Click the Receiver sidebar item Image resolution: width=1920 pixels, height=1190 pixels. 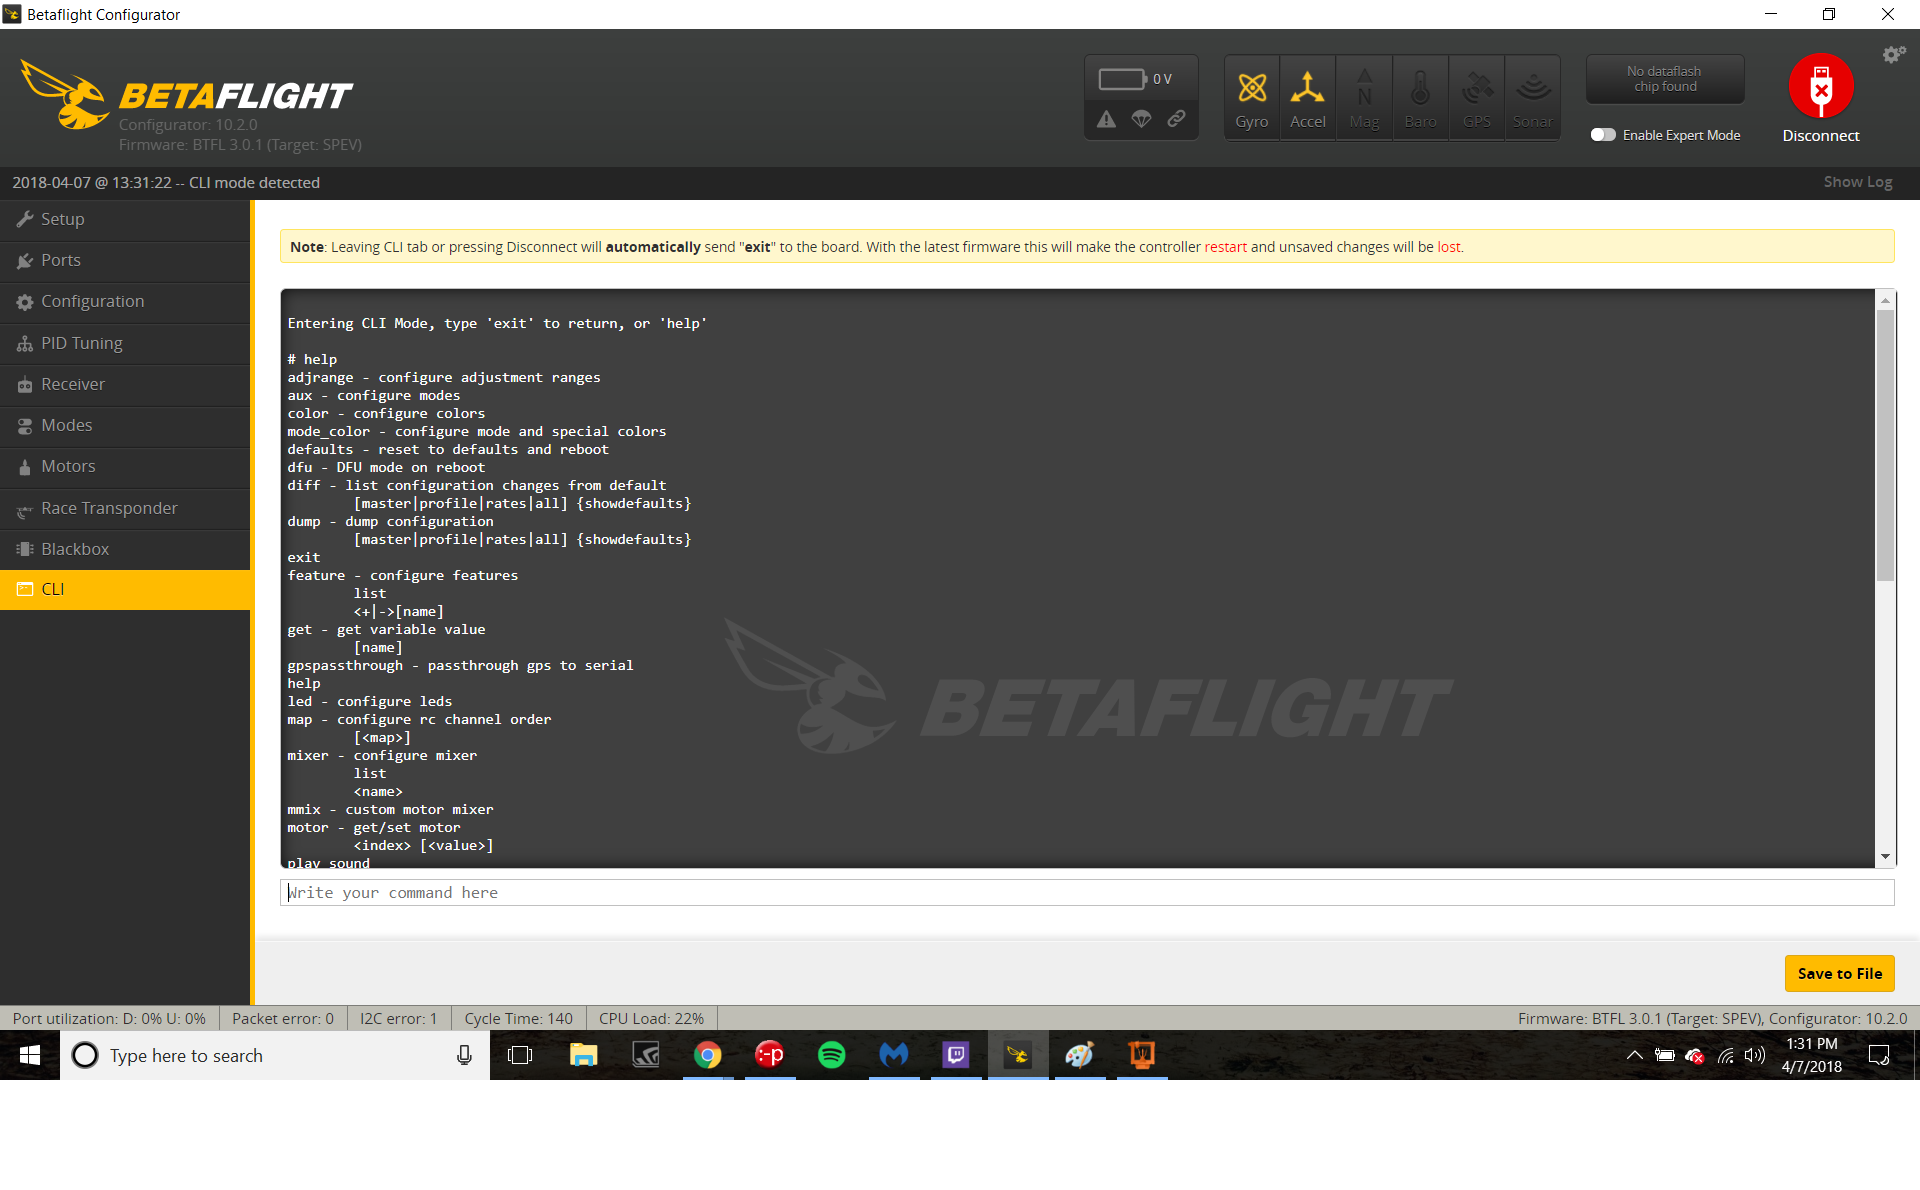(73, 382)
